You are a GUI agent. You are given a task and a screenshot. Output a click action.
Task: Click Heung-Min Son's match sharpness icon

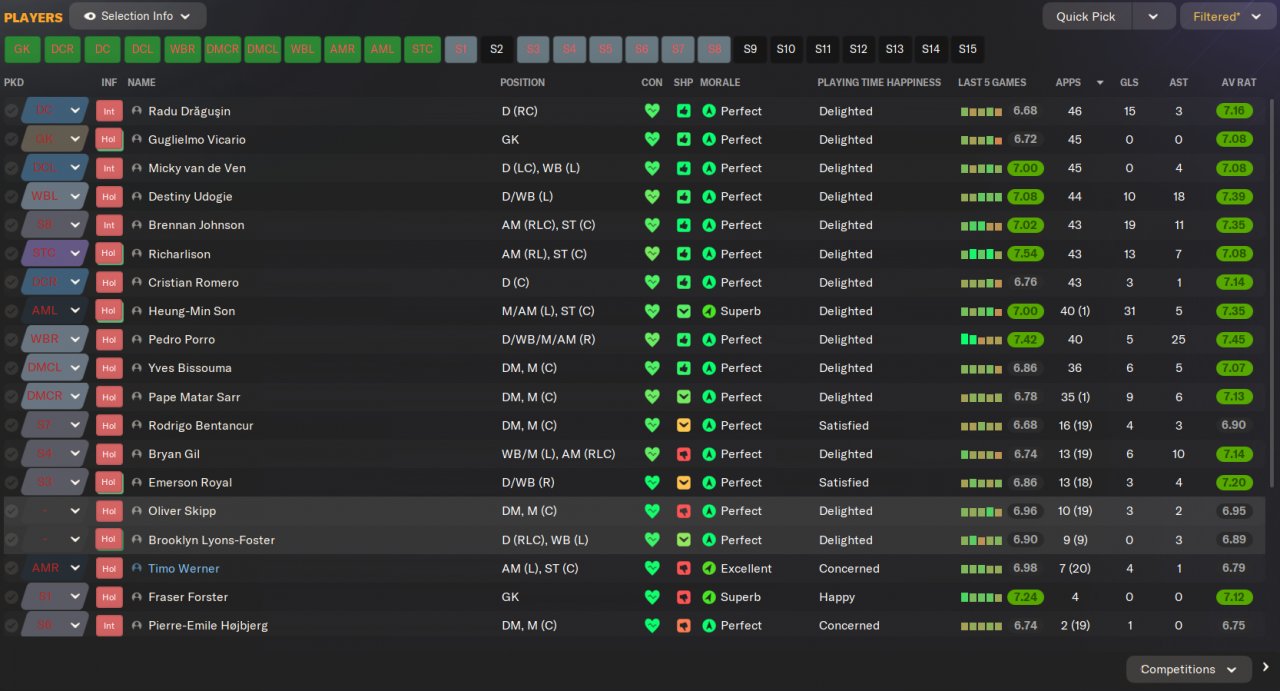(684, 311)
